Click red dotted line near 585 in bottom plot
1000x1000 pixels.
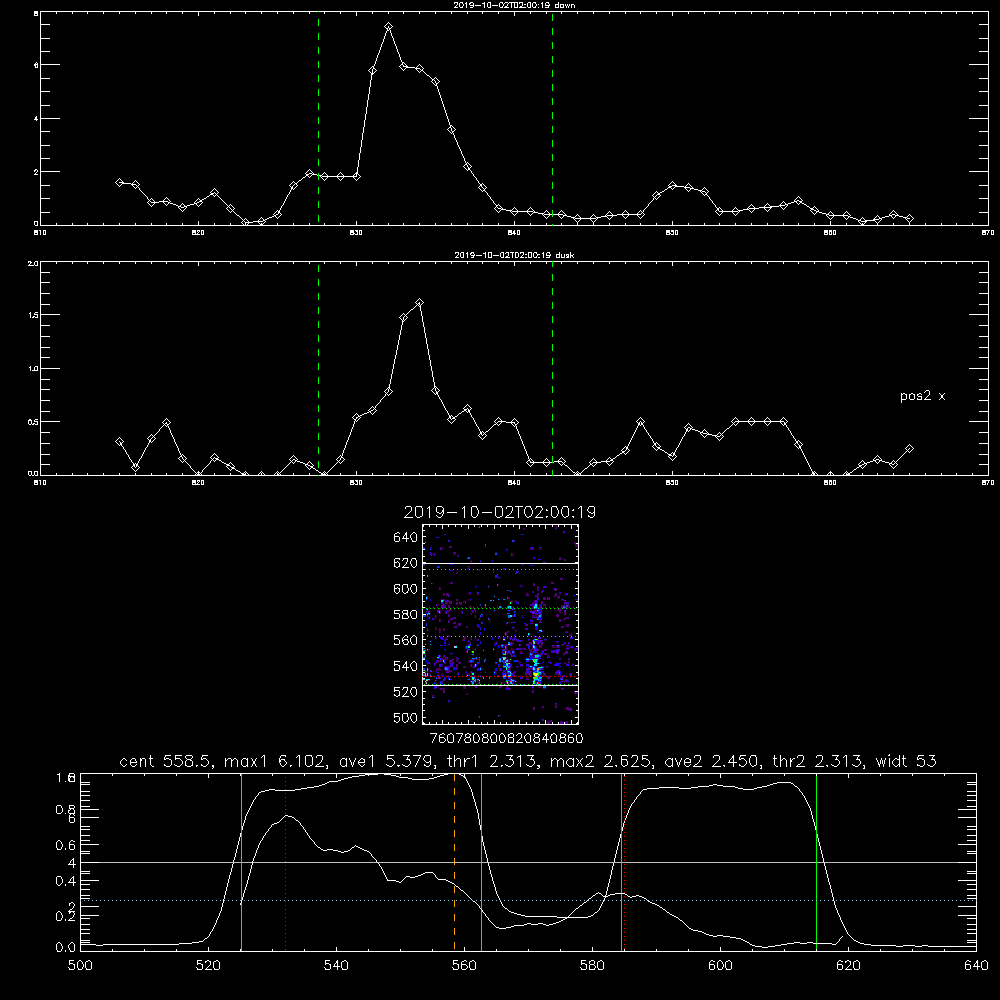[x=624, y=862]
